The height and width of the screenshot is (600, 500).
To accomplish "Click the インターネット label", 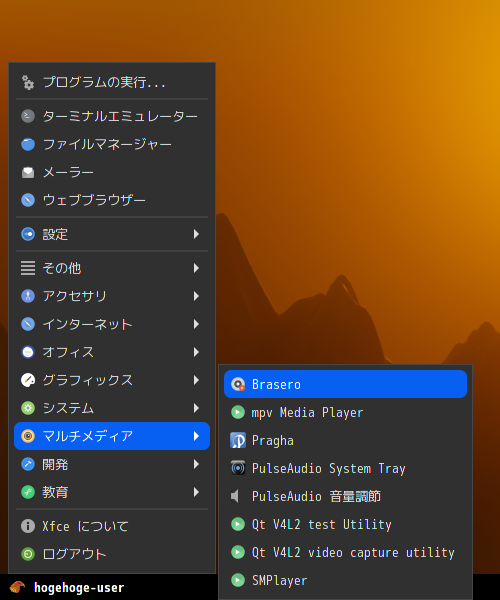I will (x=87, y=324).
